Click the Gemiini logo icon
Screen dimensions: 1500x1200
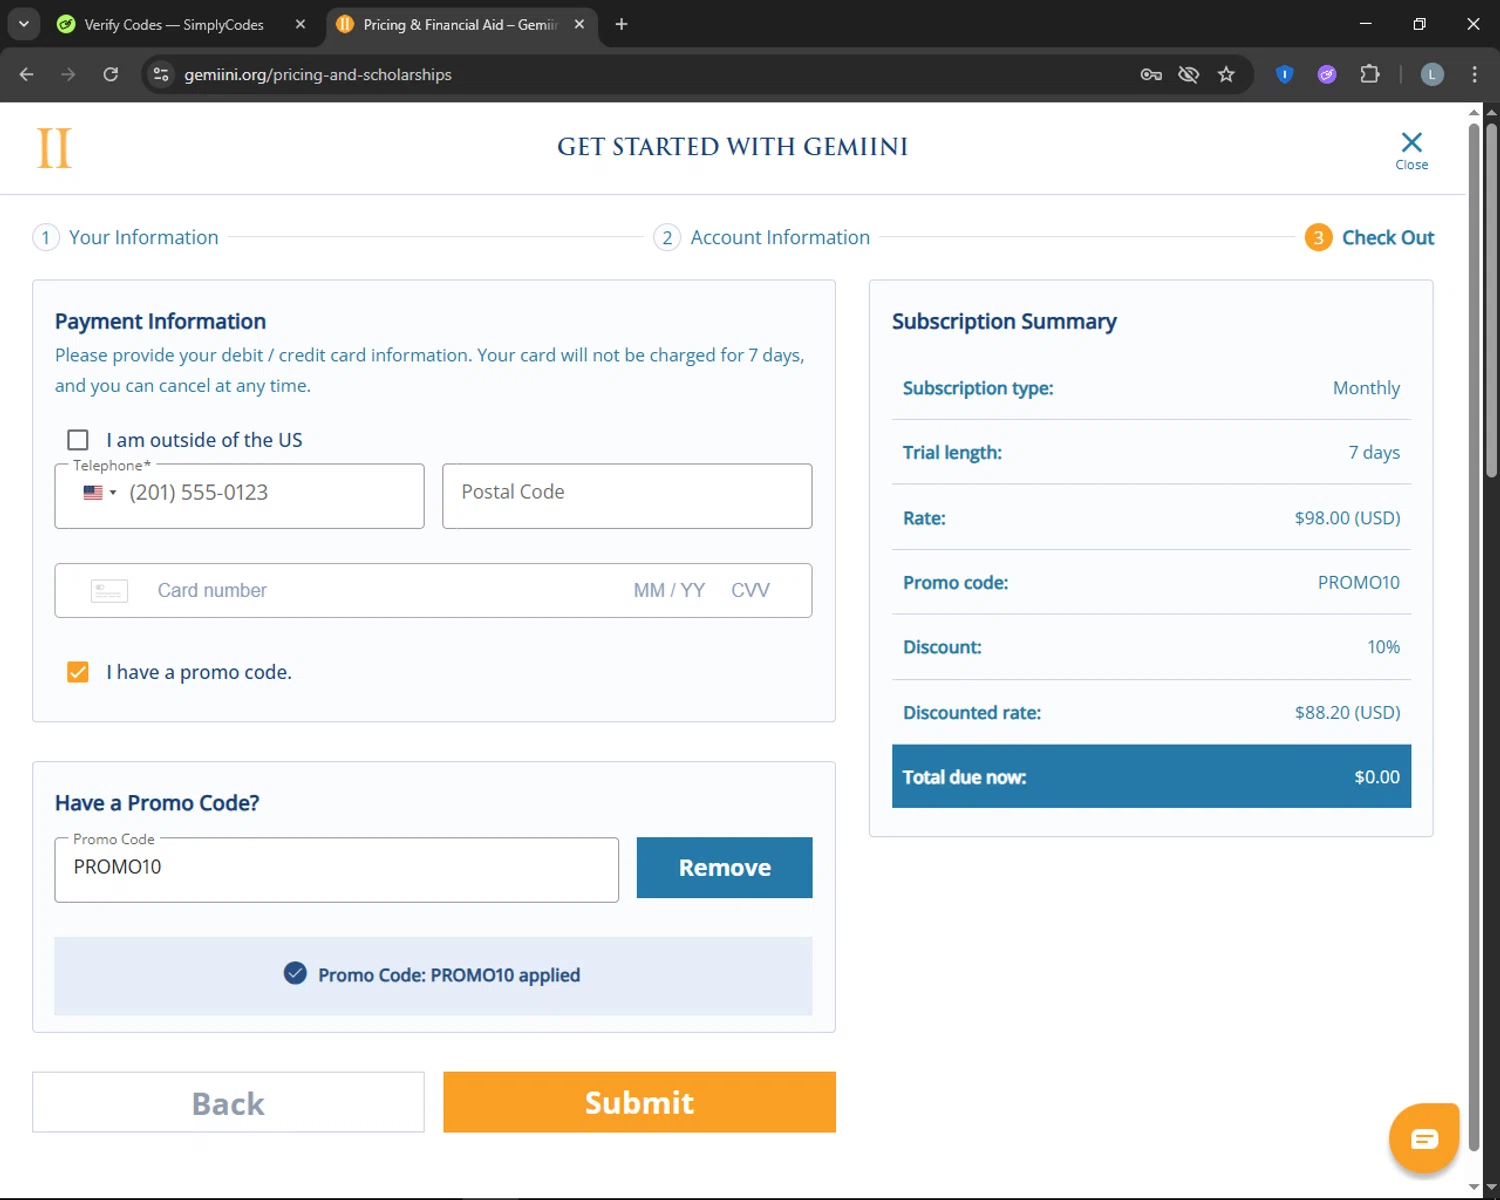(54, 148)
